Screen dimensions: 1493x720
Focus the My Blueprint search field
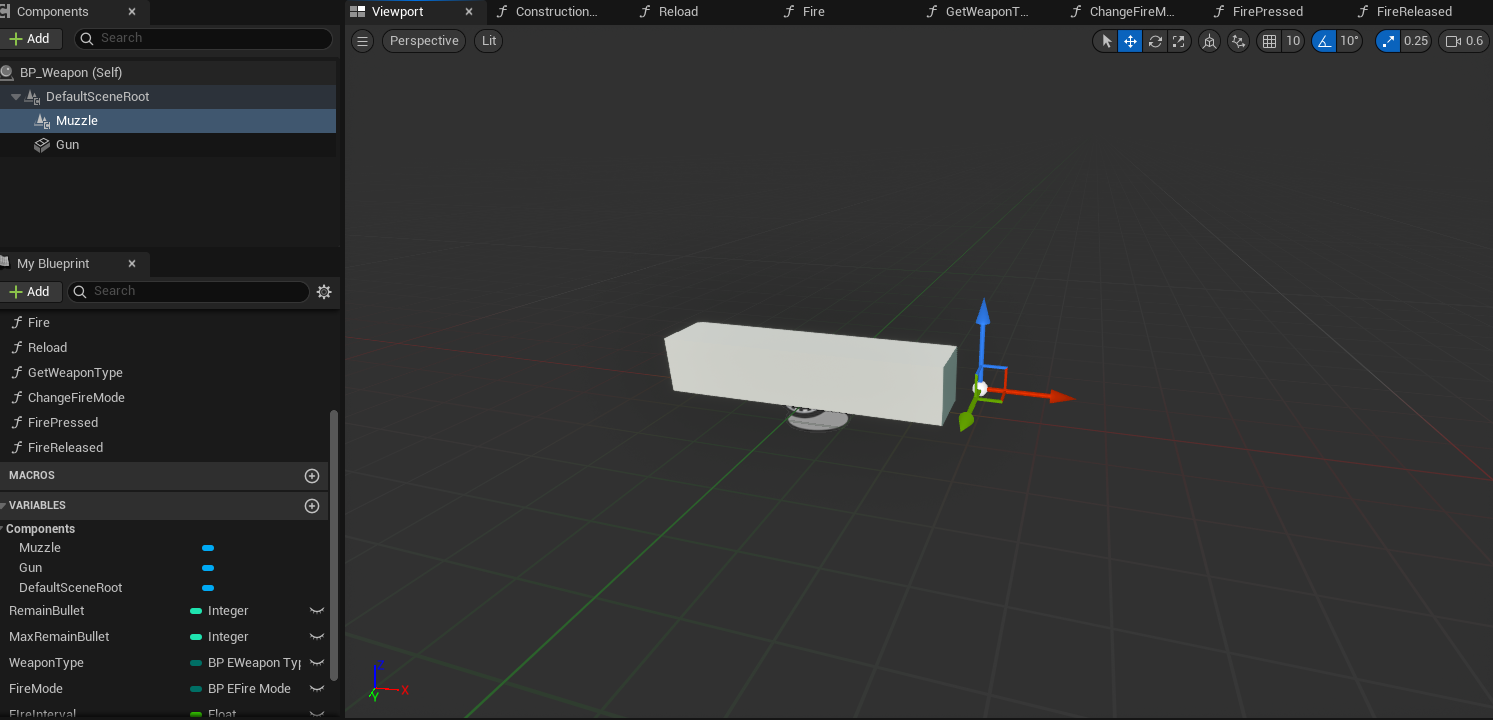pyautogui.click(x=188, y=291)
